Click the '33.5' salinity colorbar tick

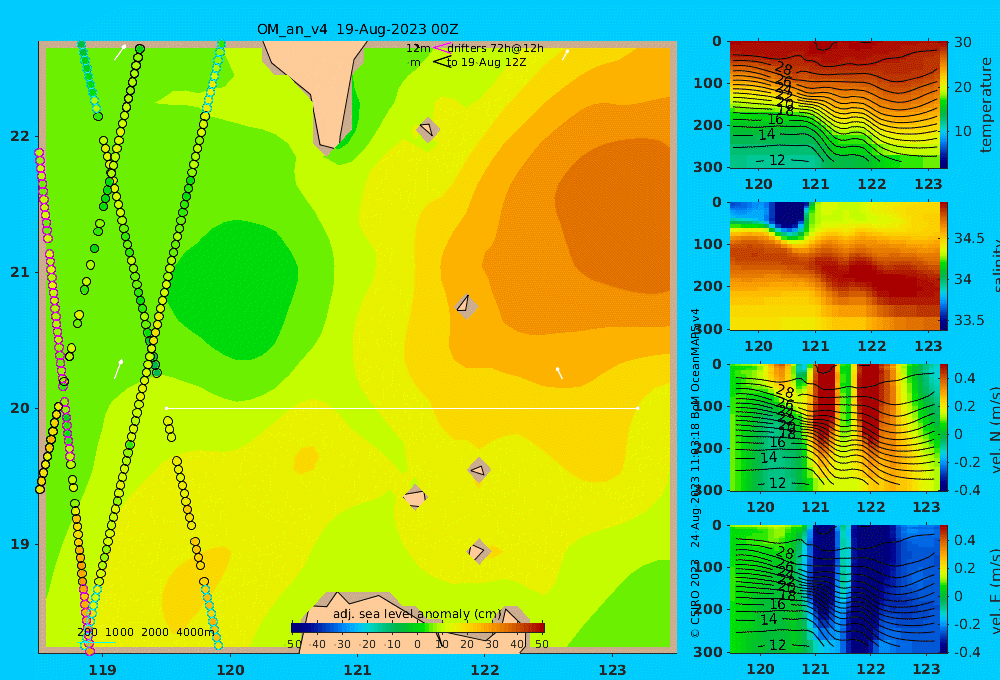968,320
